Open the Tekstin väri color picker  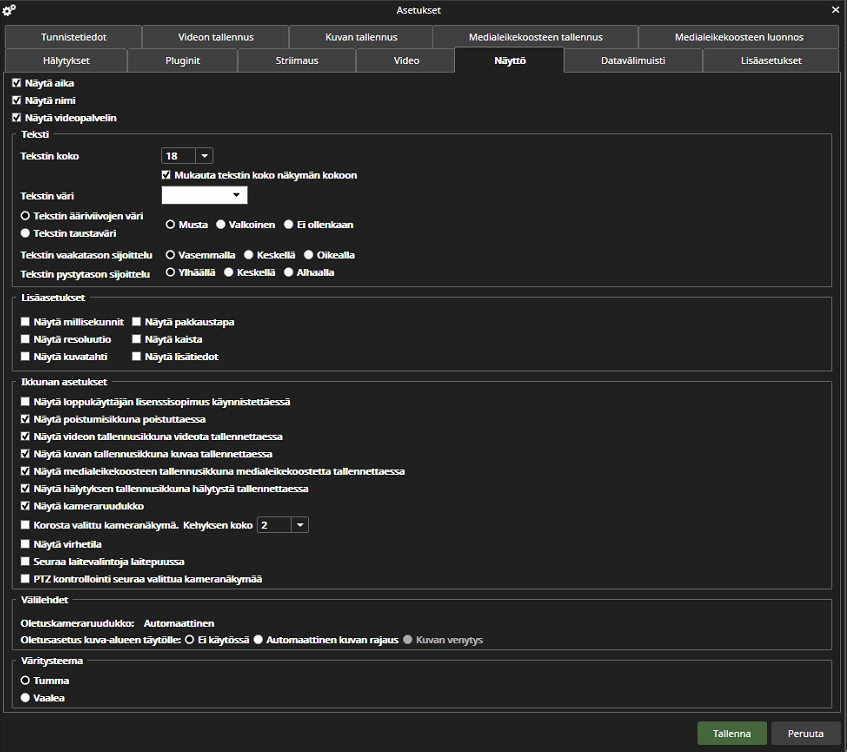coord(204,195)
